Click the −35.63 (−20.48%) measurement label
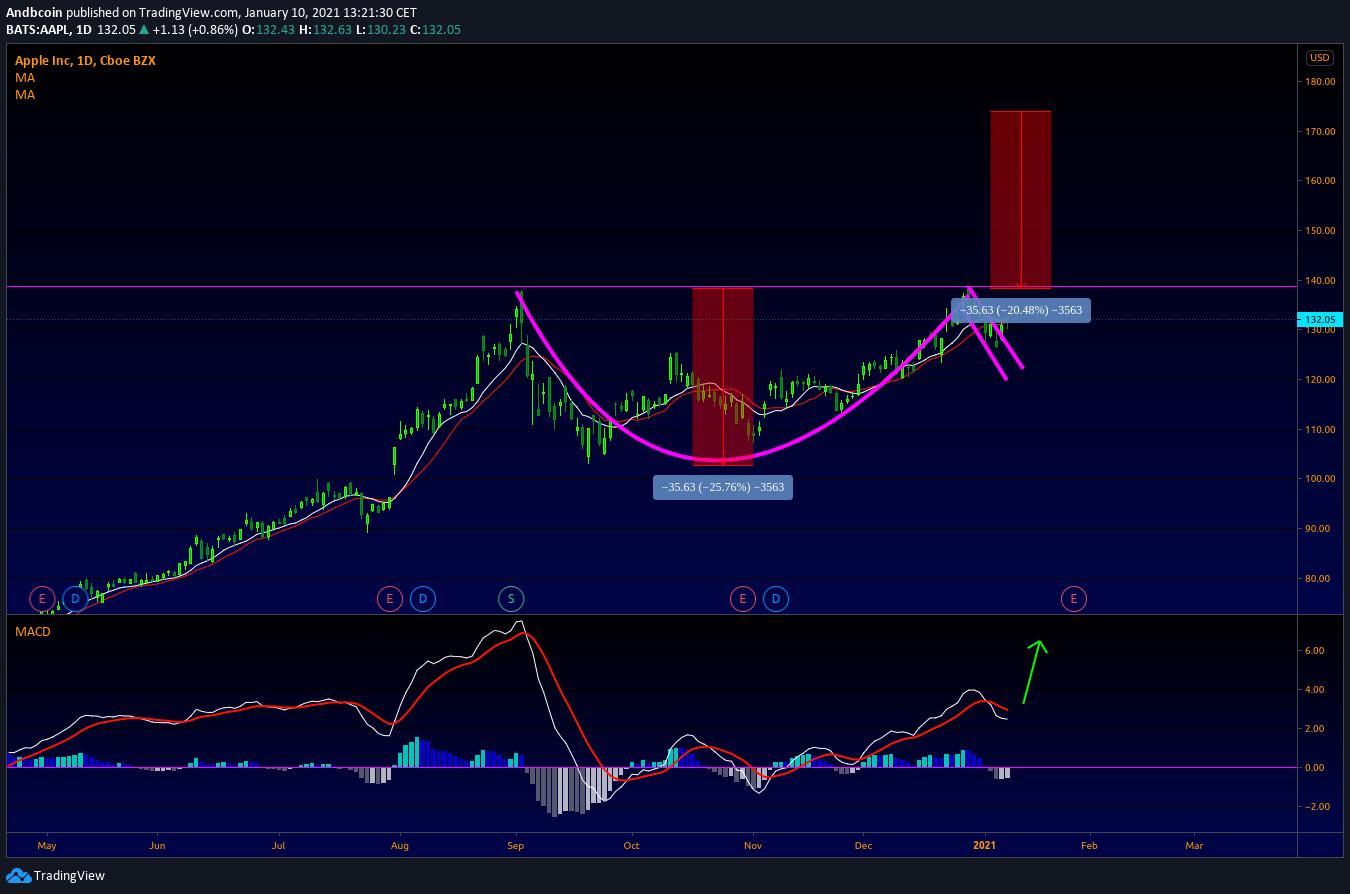The width and height of the screenshot is (1350, 894). [1021, 310]
